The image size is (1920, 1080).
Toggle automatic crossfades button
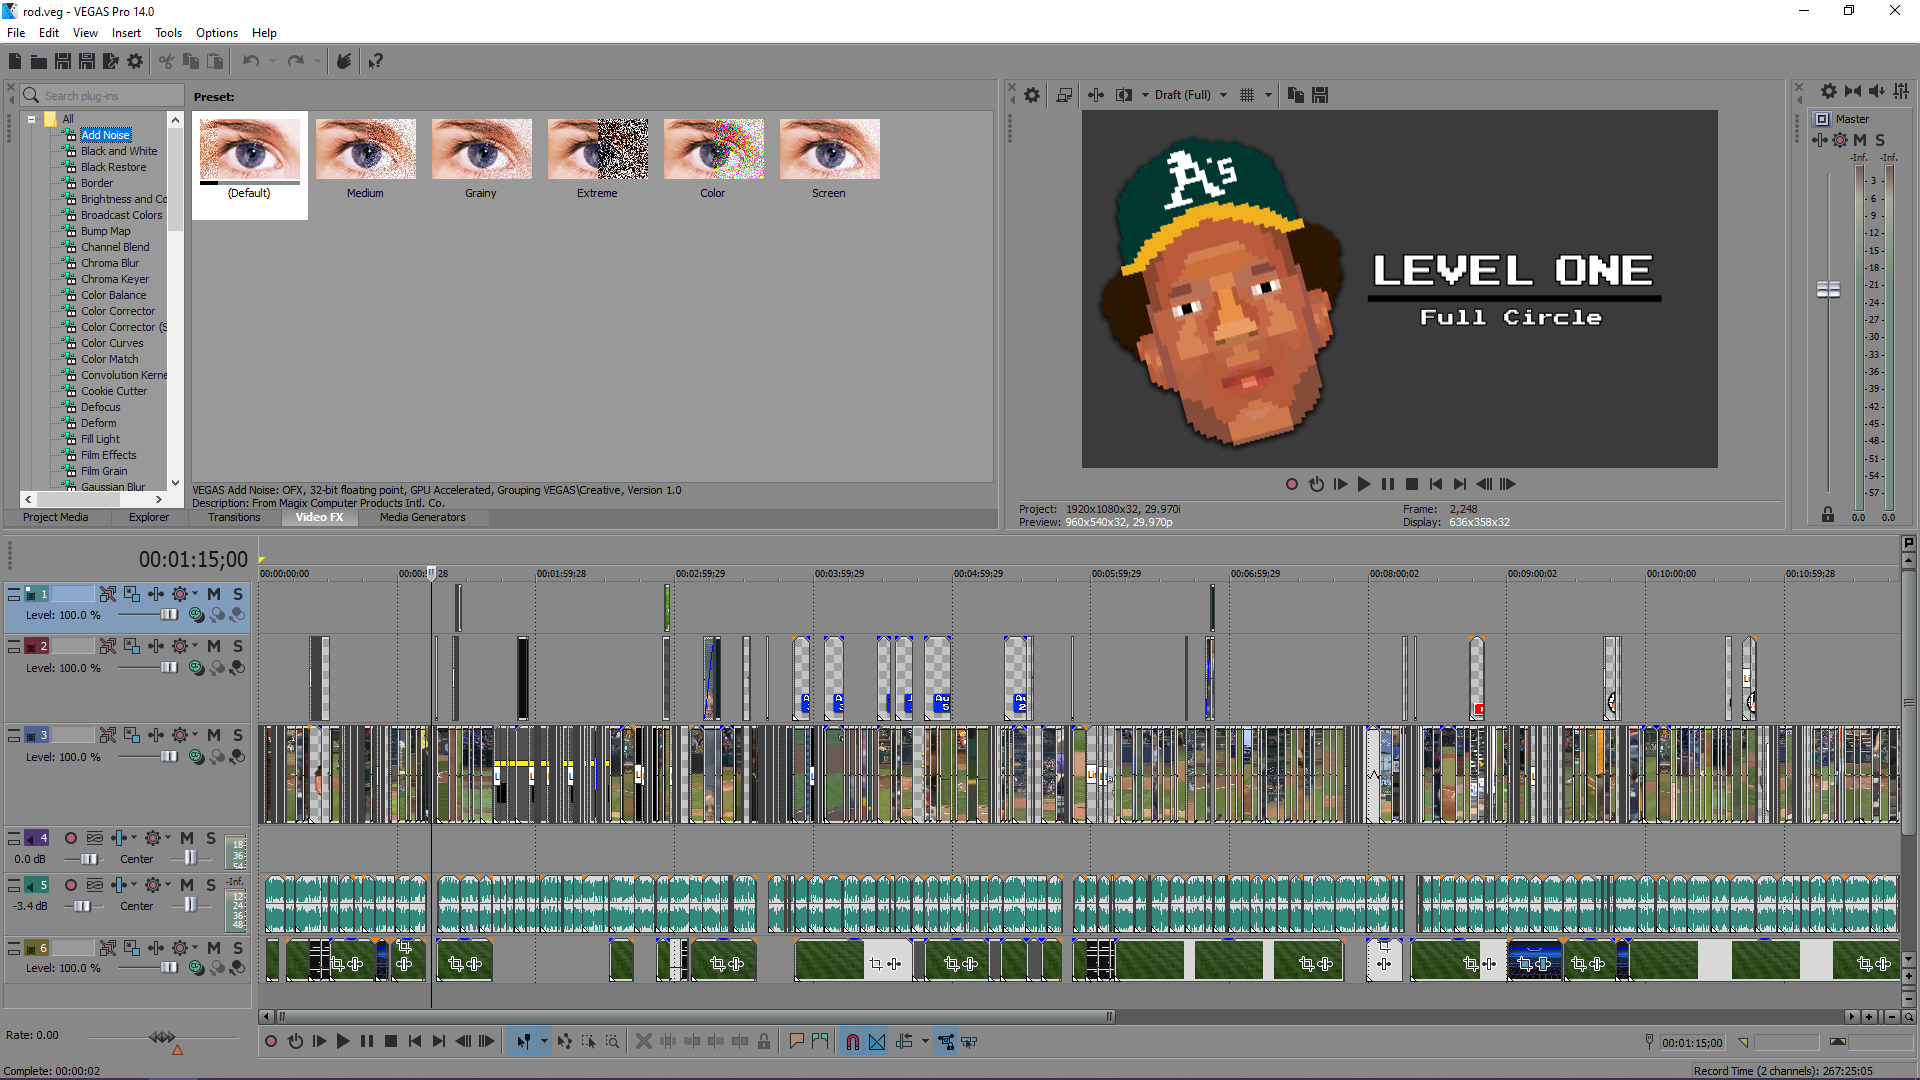pyautogui.click(x=877, y=1042)
